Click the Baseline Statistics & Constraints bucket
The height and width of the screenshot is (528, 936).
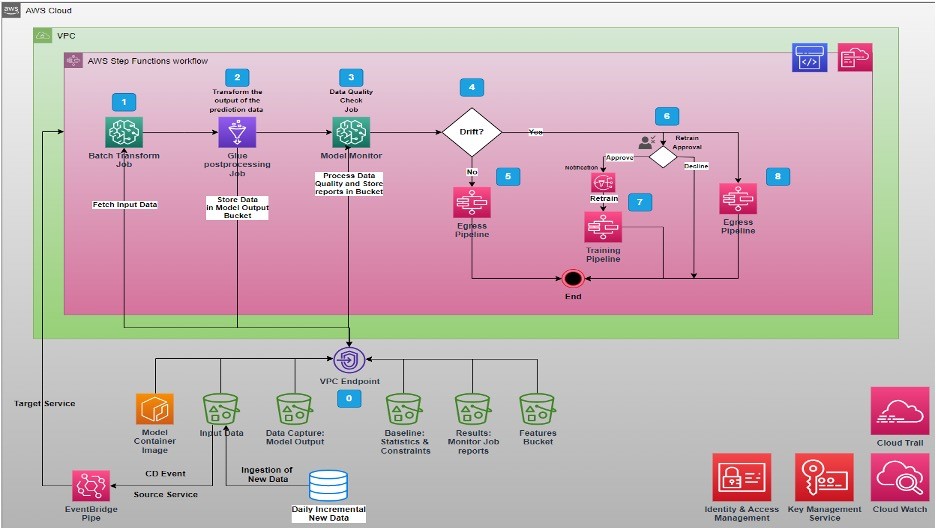(403, 410)
